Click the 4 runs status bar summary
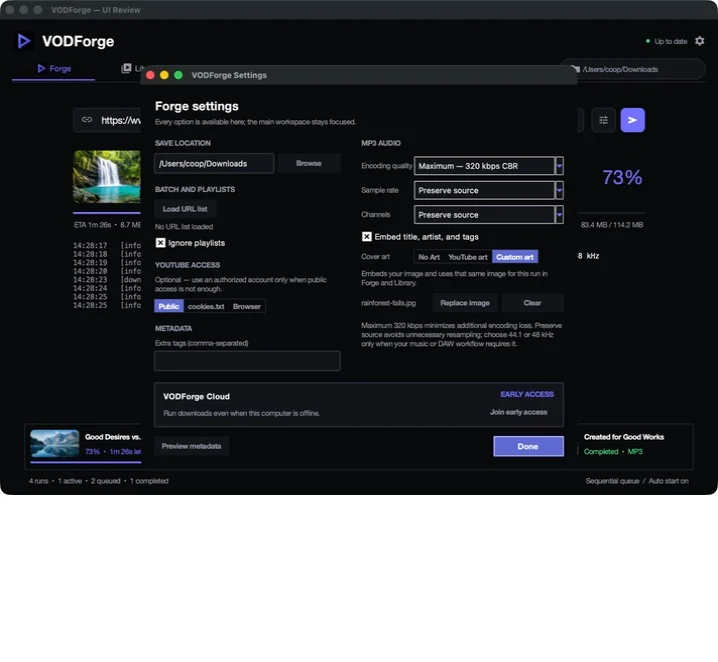The image size is (718, 662). pyautogui.click(x=98, y=481)
